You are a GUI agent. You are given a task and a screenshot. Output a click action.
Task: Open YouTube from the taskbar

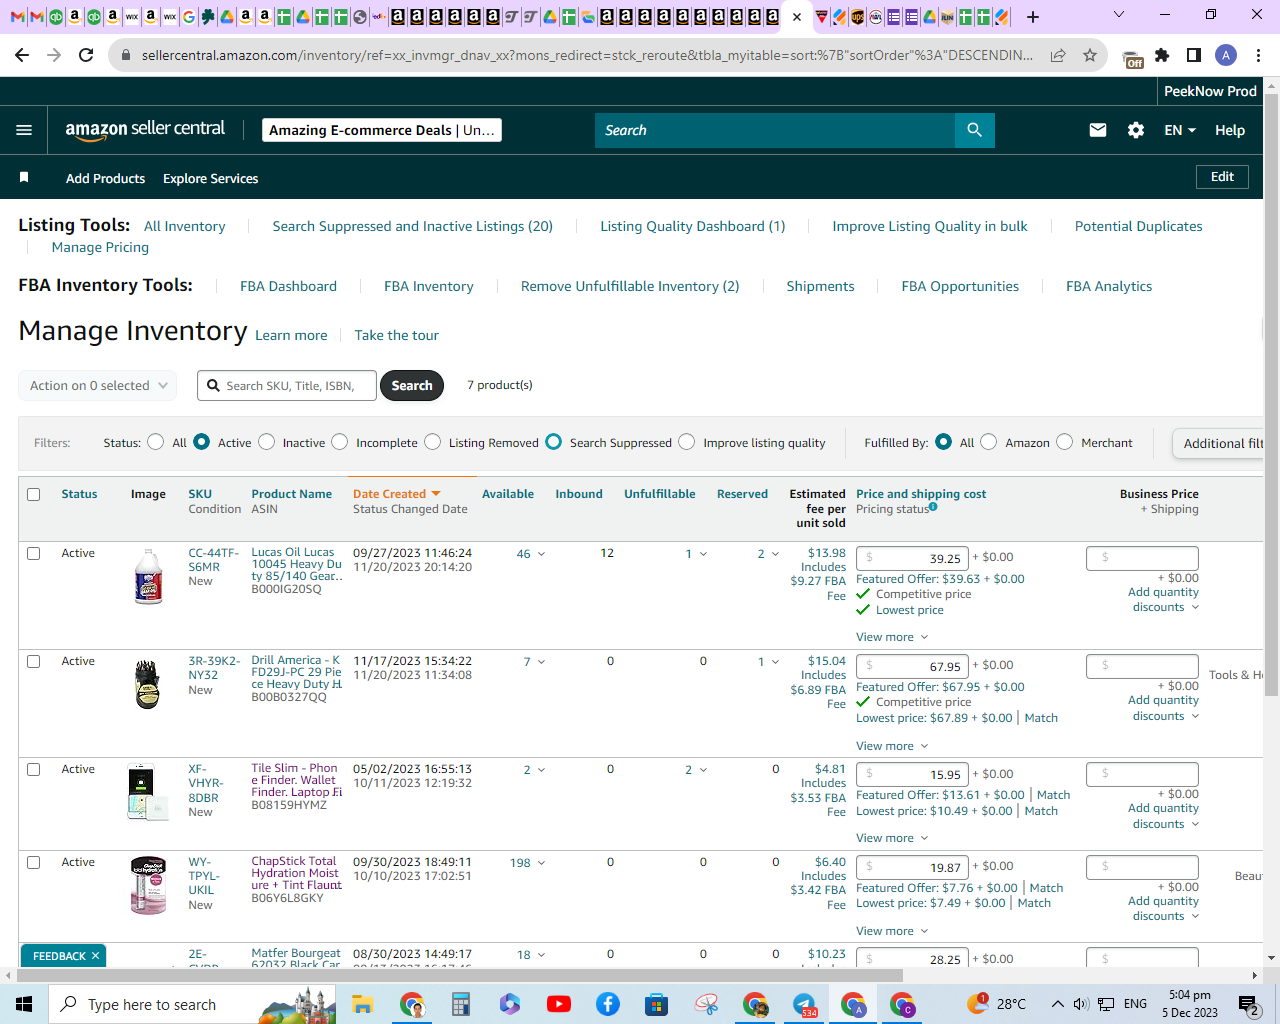pyautogui.click(x=559, y=1004)
